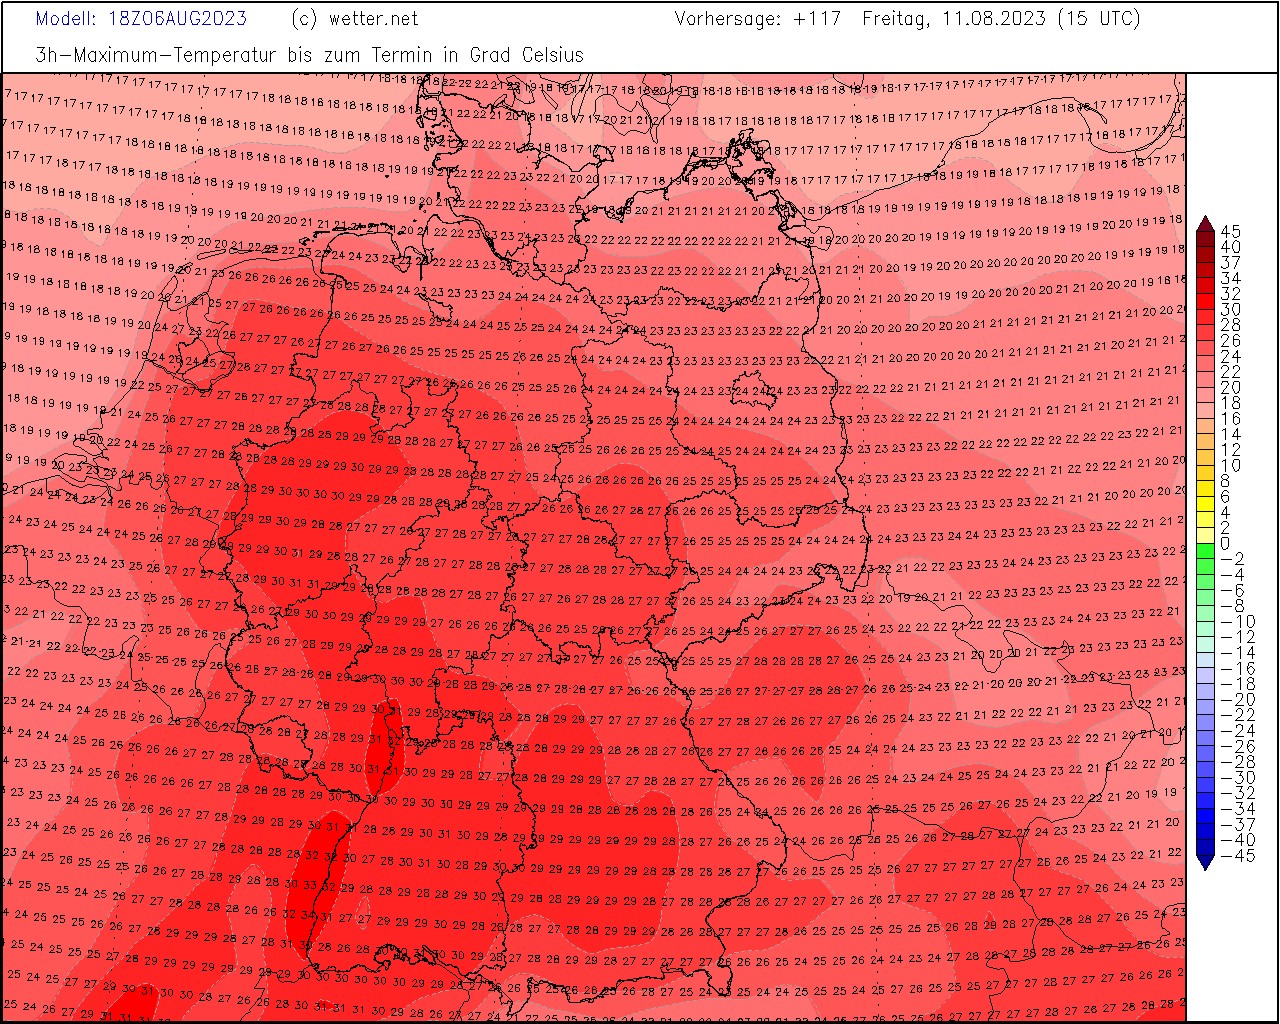Click the 30 label on temperature legend
Image resolution: width=1280 pixels, height=1024 pixels.
1231,310
